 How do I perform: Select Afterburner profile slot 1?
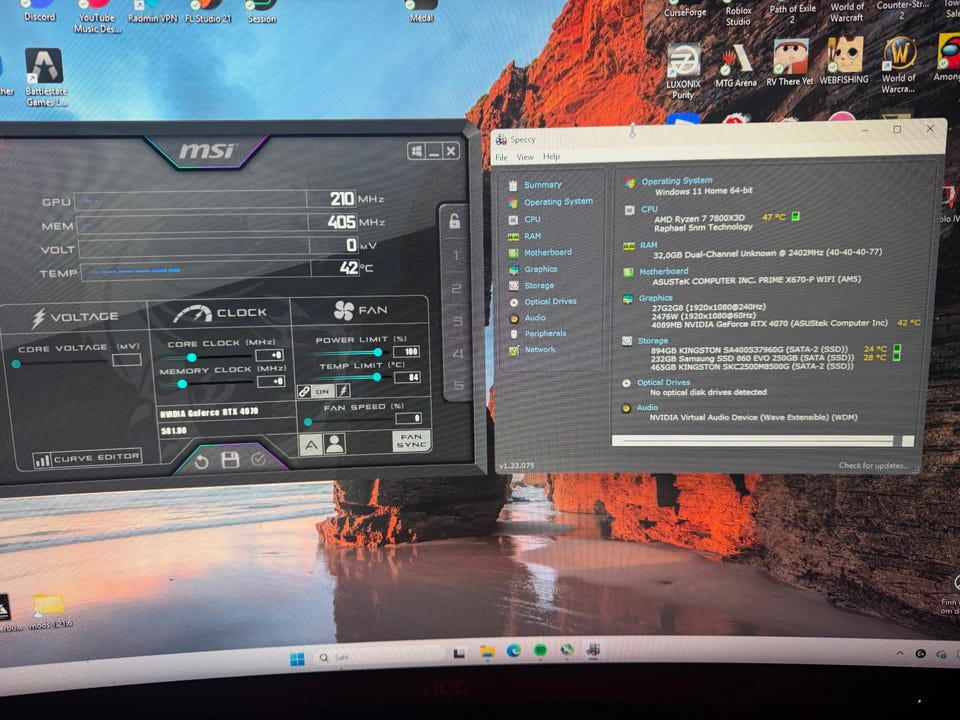(456, 254)
